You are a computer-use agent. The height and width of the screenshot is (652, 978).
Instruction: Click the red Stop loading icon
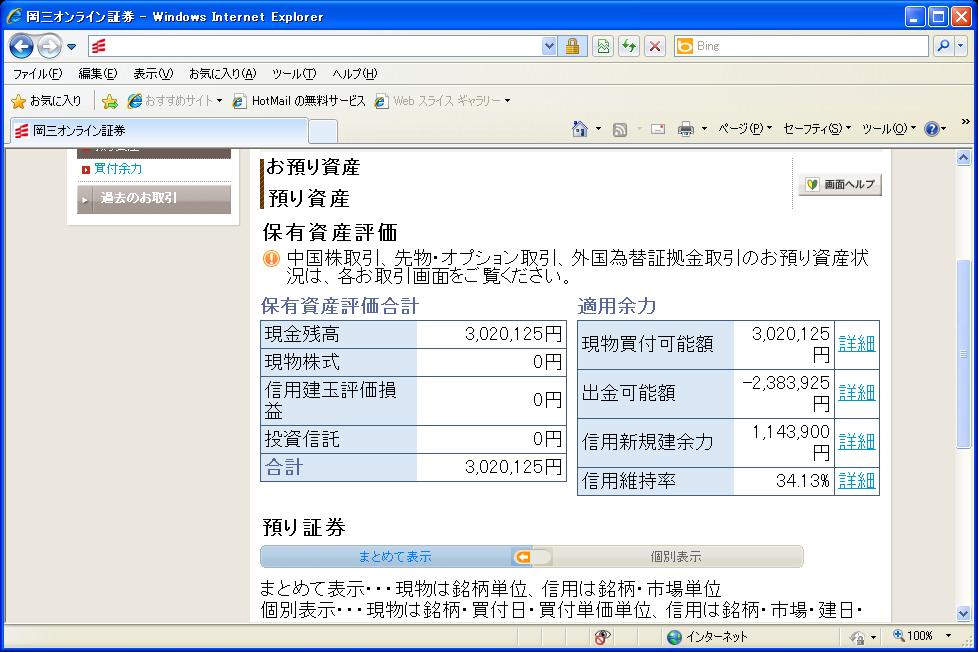[655, 46]
